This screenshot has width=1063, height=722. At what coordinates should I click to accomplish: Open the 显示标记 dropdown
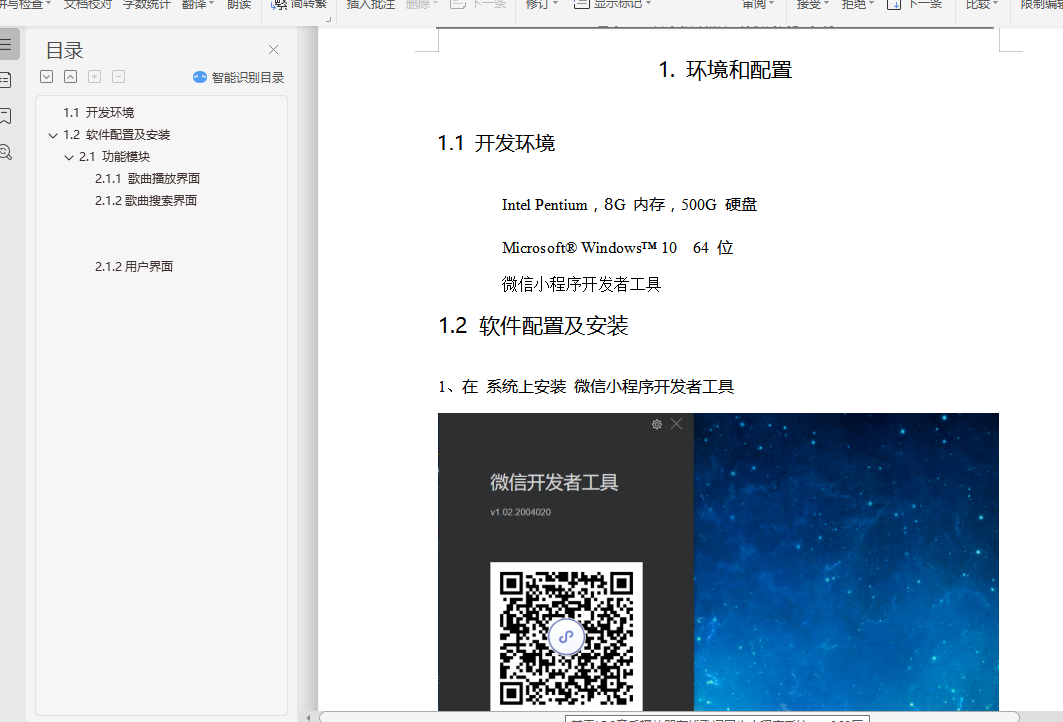[x=612, y=4]
